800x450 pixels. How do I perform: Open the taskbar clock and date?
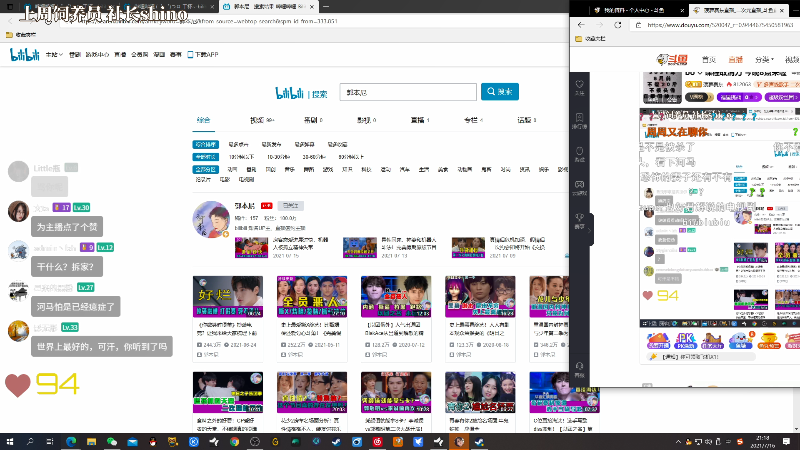pyautogui.click(x=762, y=442)
